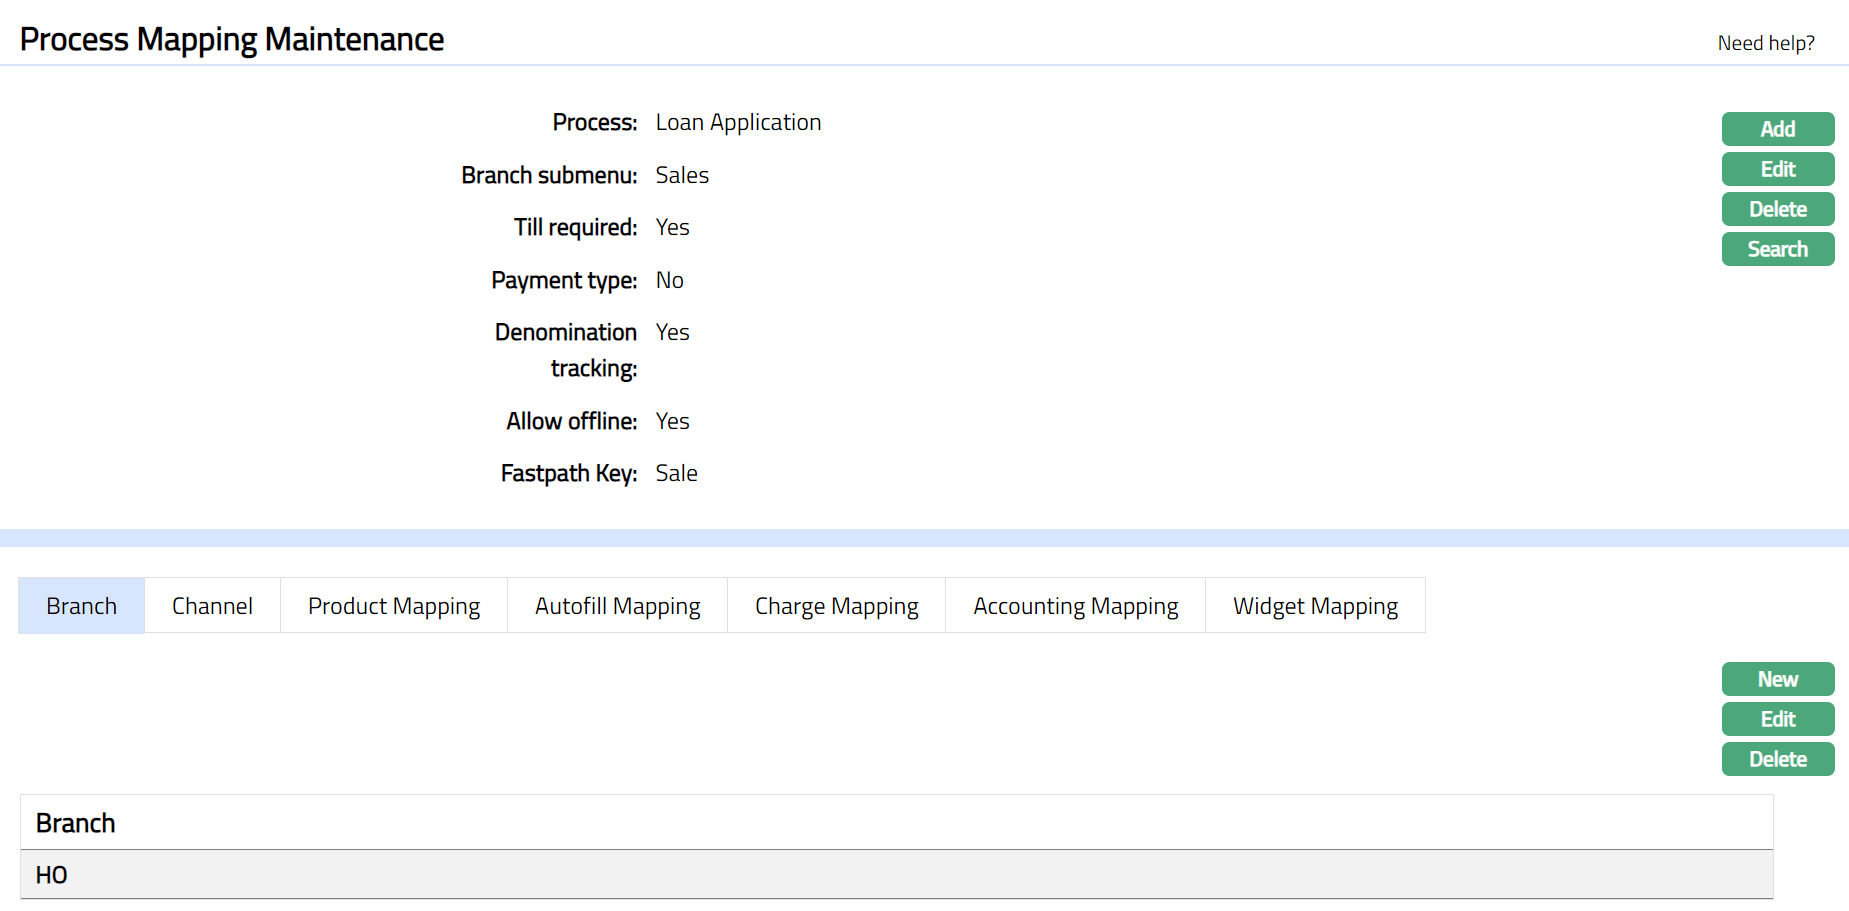This screenshot has height=911, width=1849.
Task: Click the Process Mapping Maintenance page title
Action: tap(232, 39)
